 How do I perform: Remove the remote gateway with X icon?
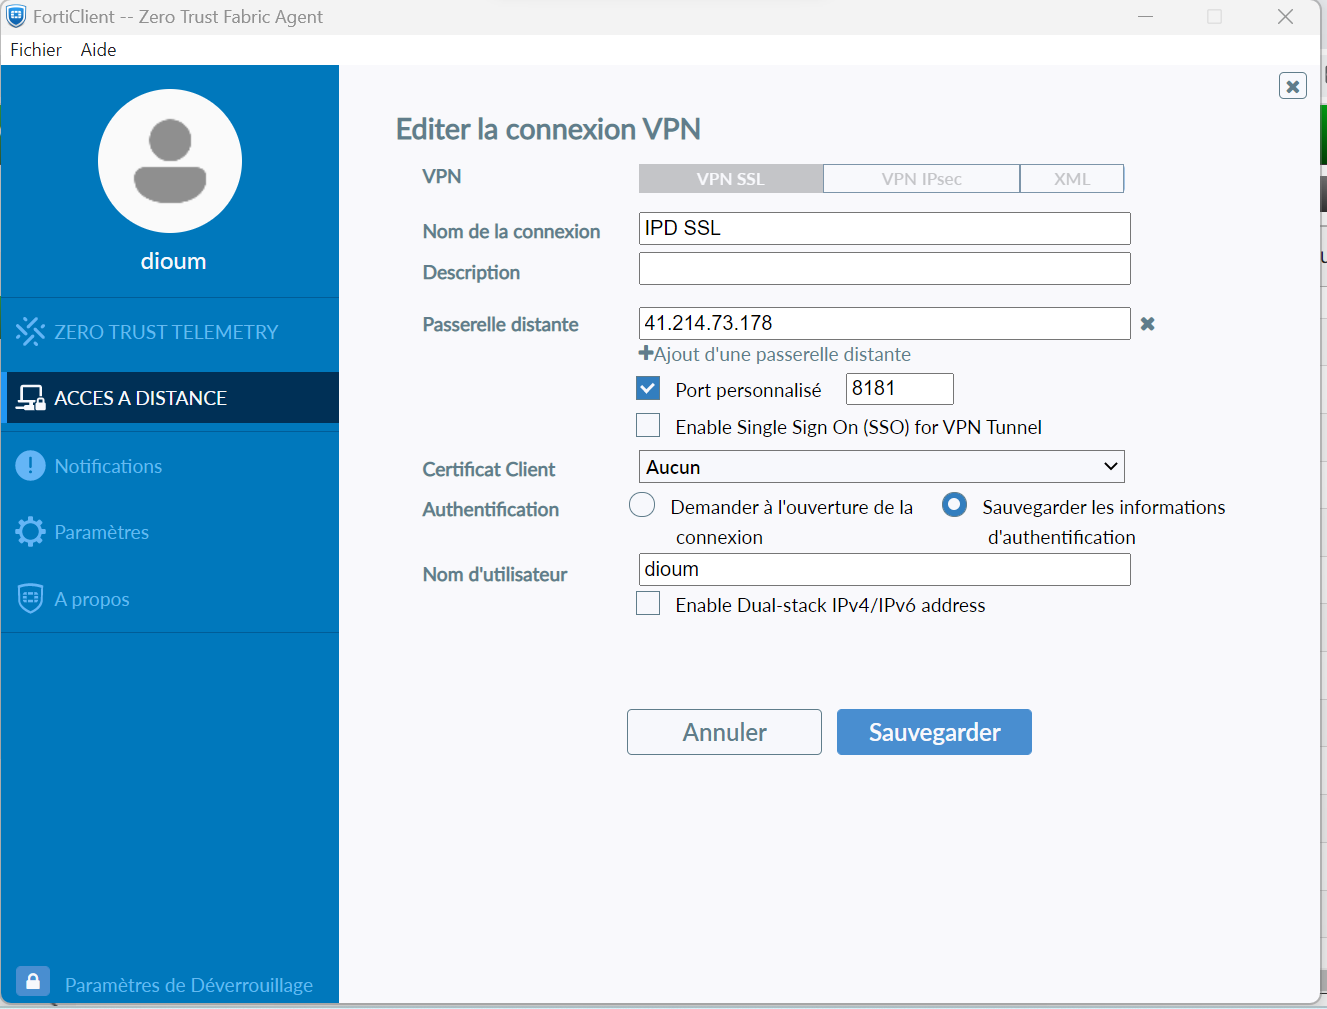pos(1147,324)
